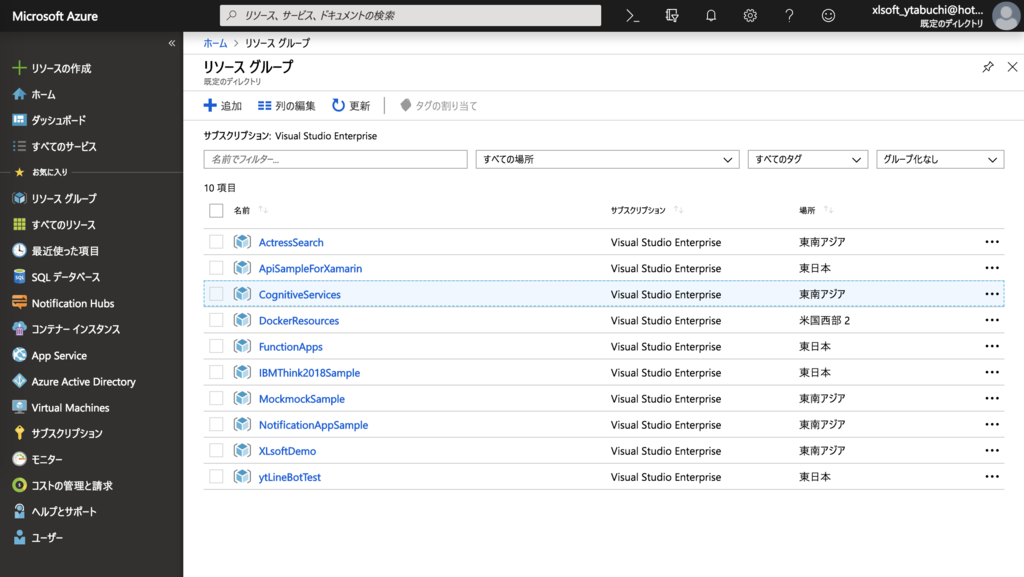Click the コストの管理と請求 icon
This screenshot has height=577, width=1024.
19,486
